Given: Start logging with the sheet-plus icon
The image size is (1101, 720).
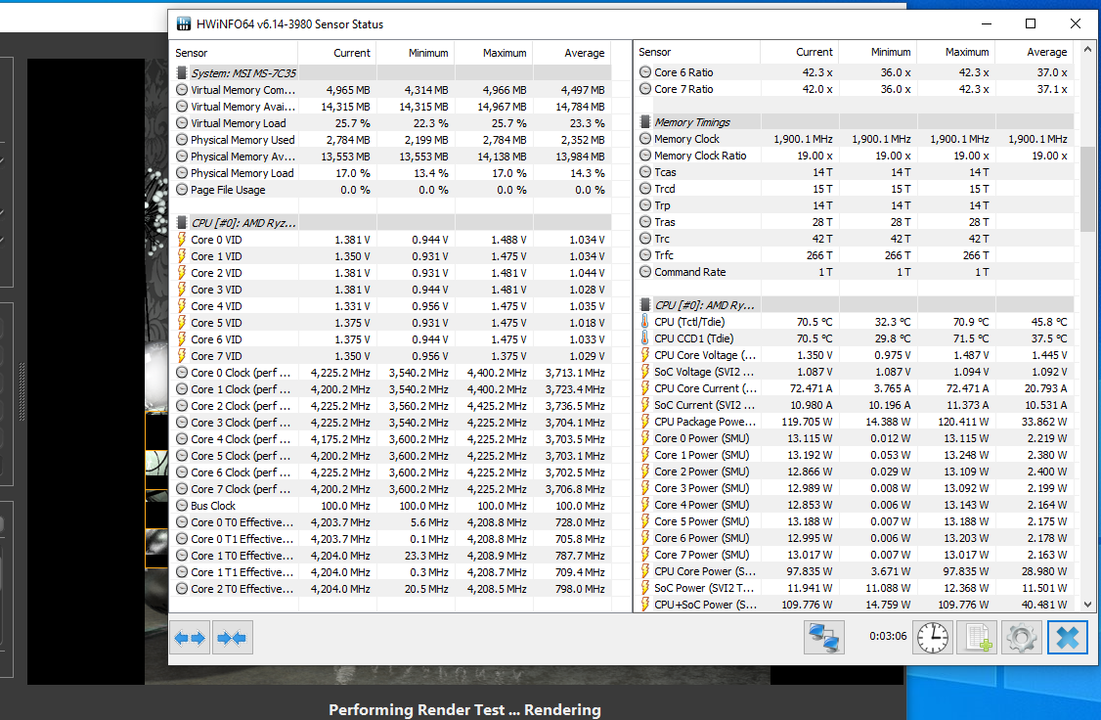Looking at the screenshot, I should [977, 638].
